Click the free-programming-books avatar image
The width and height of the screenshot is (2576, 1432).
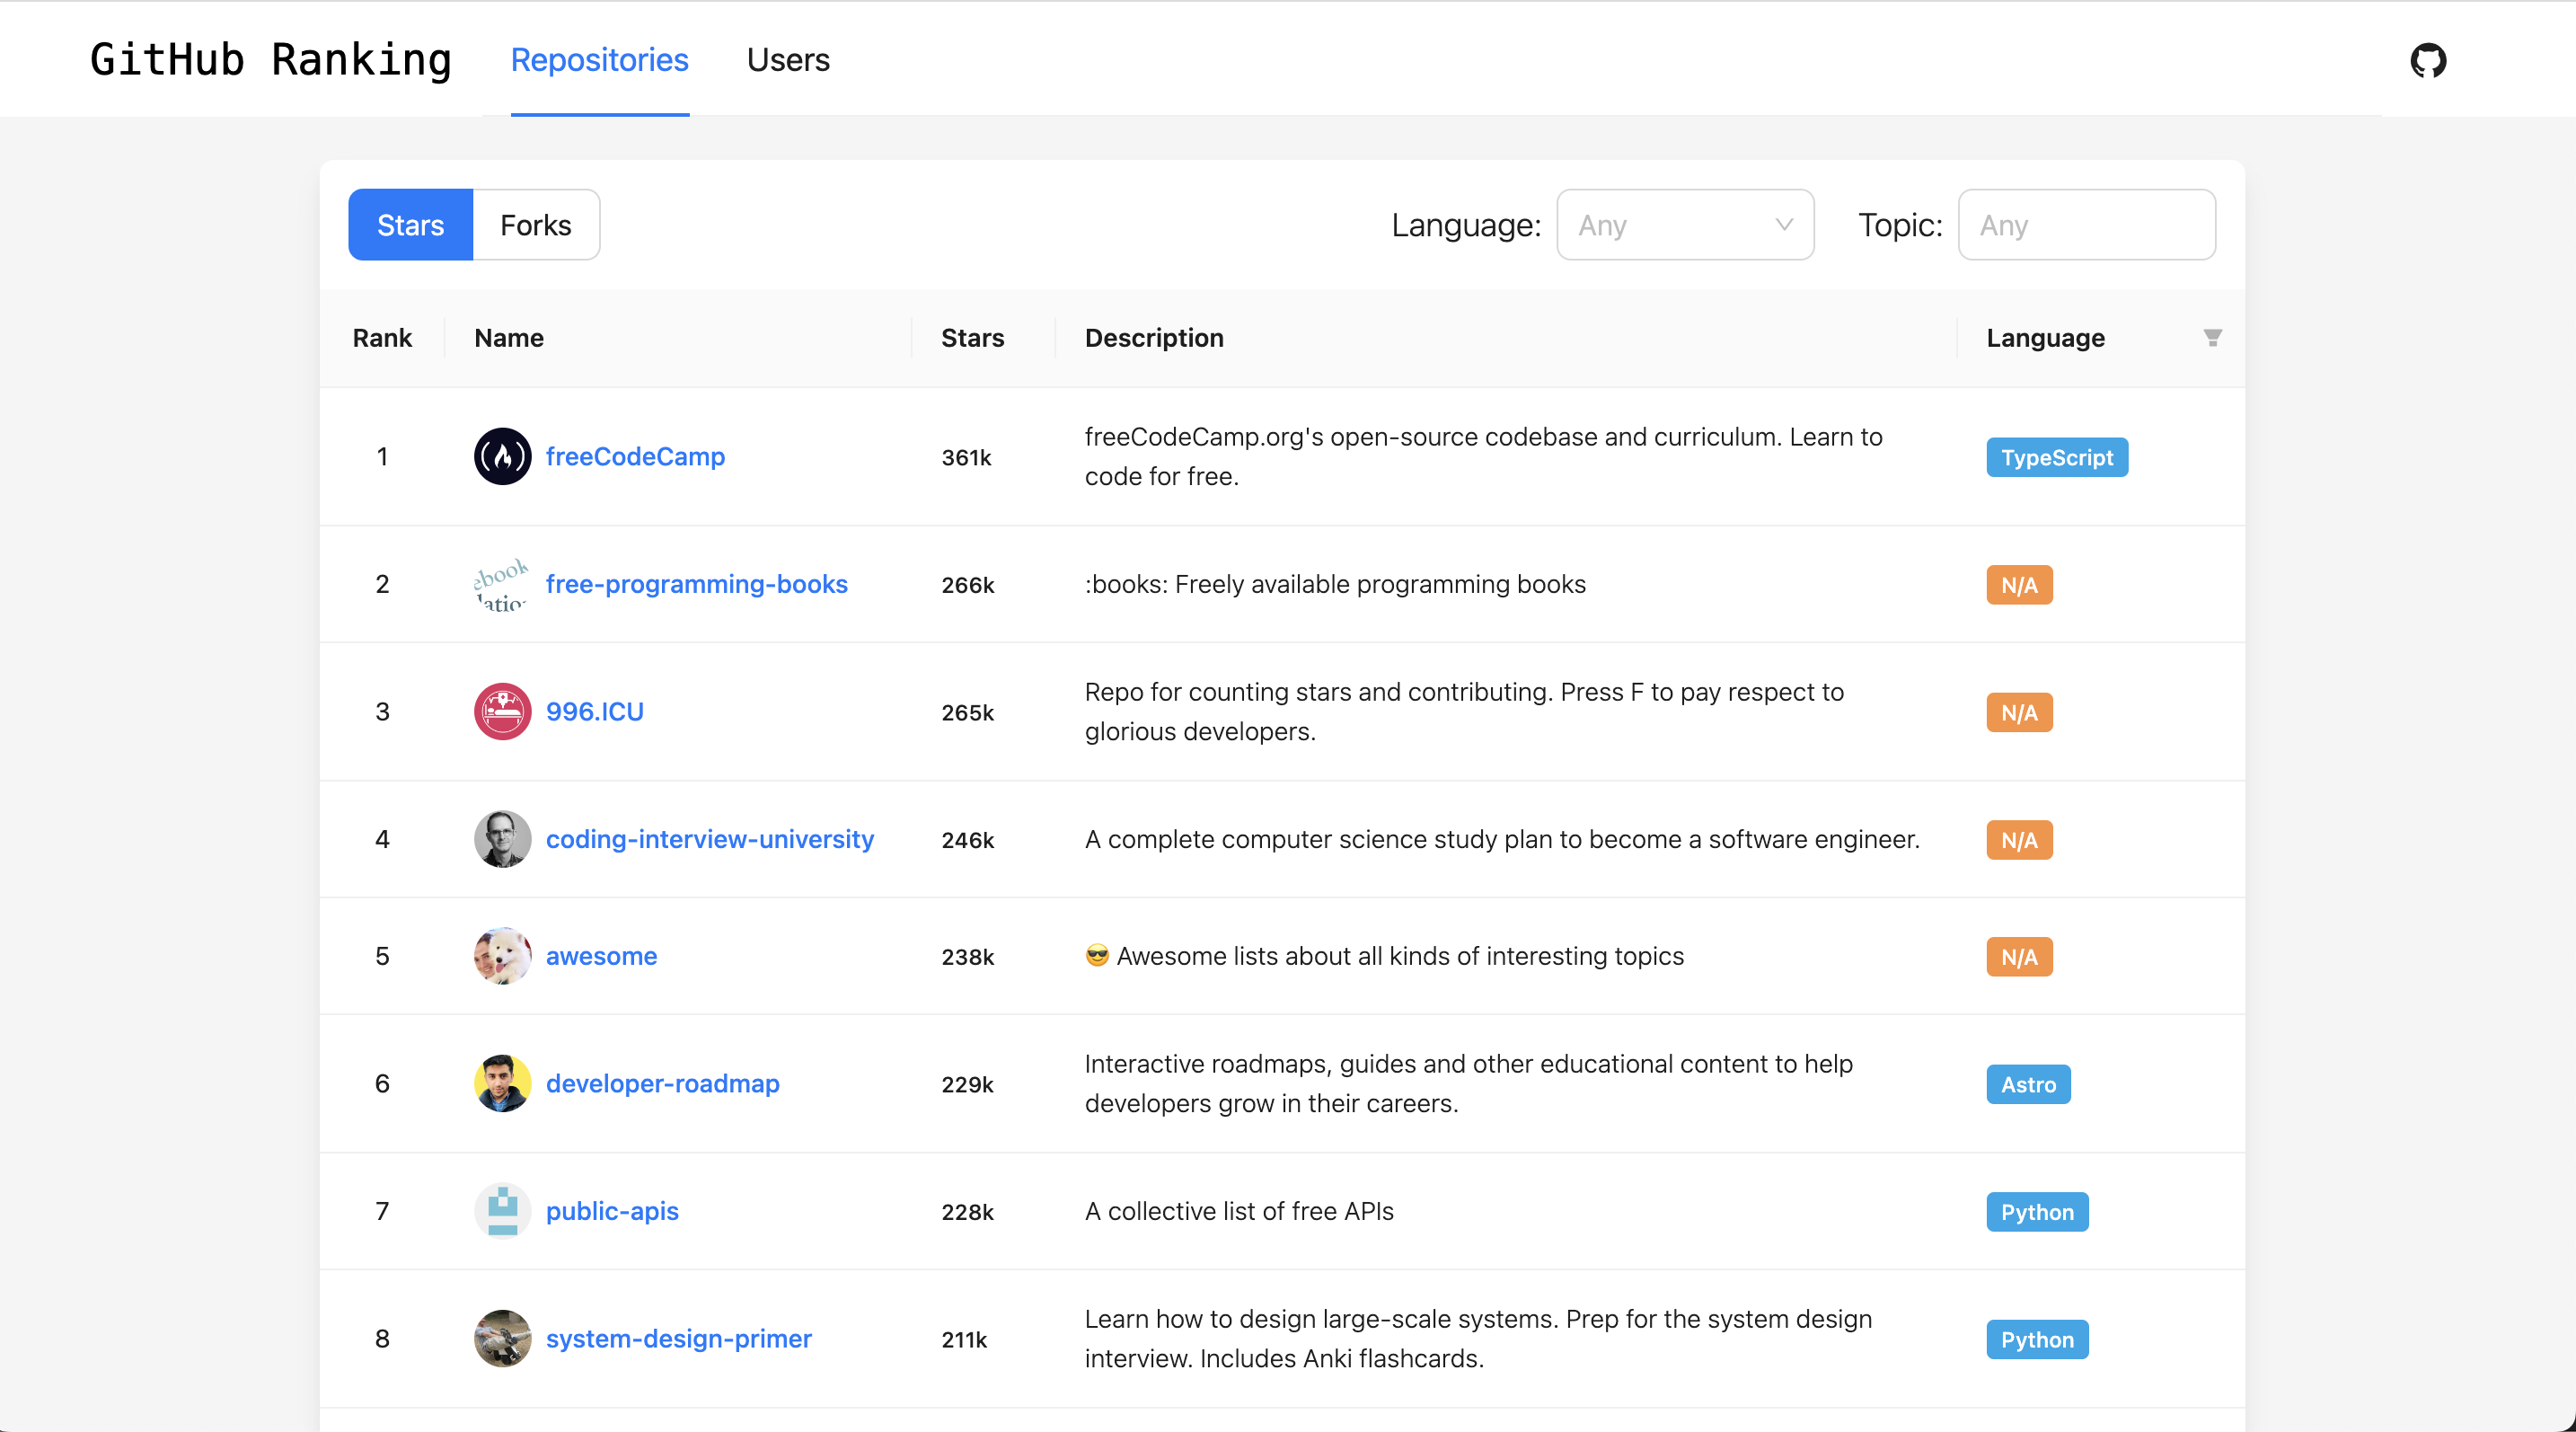[502, 584]
